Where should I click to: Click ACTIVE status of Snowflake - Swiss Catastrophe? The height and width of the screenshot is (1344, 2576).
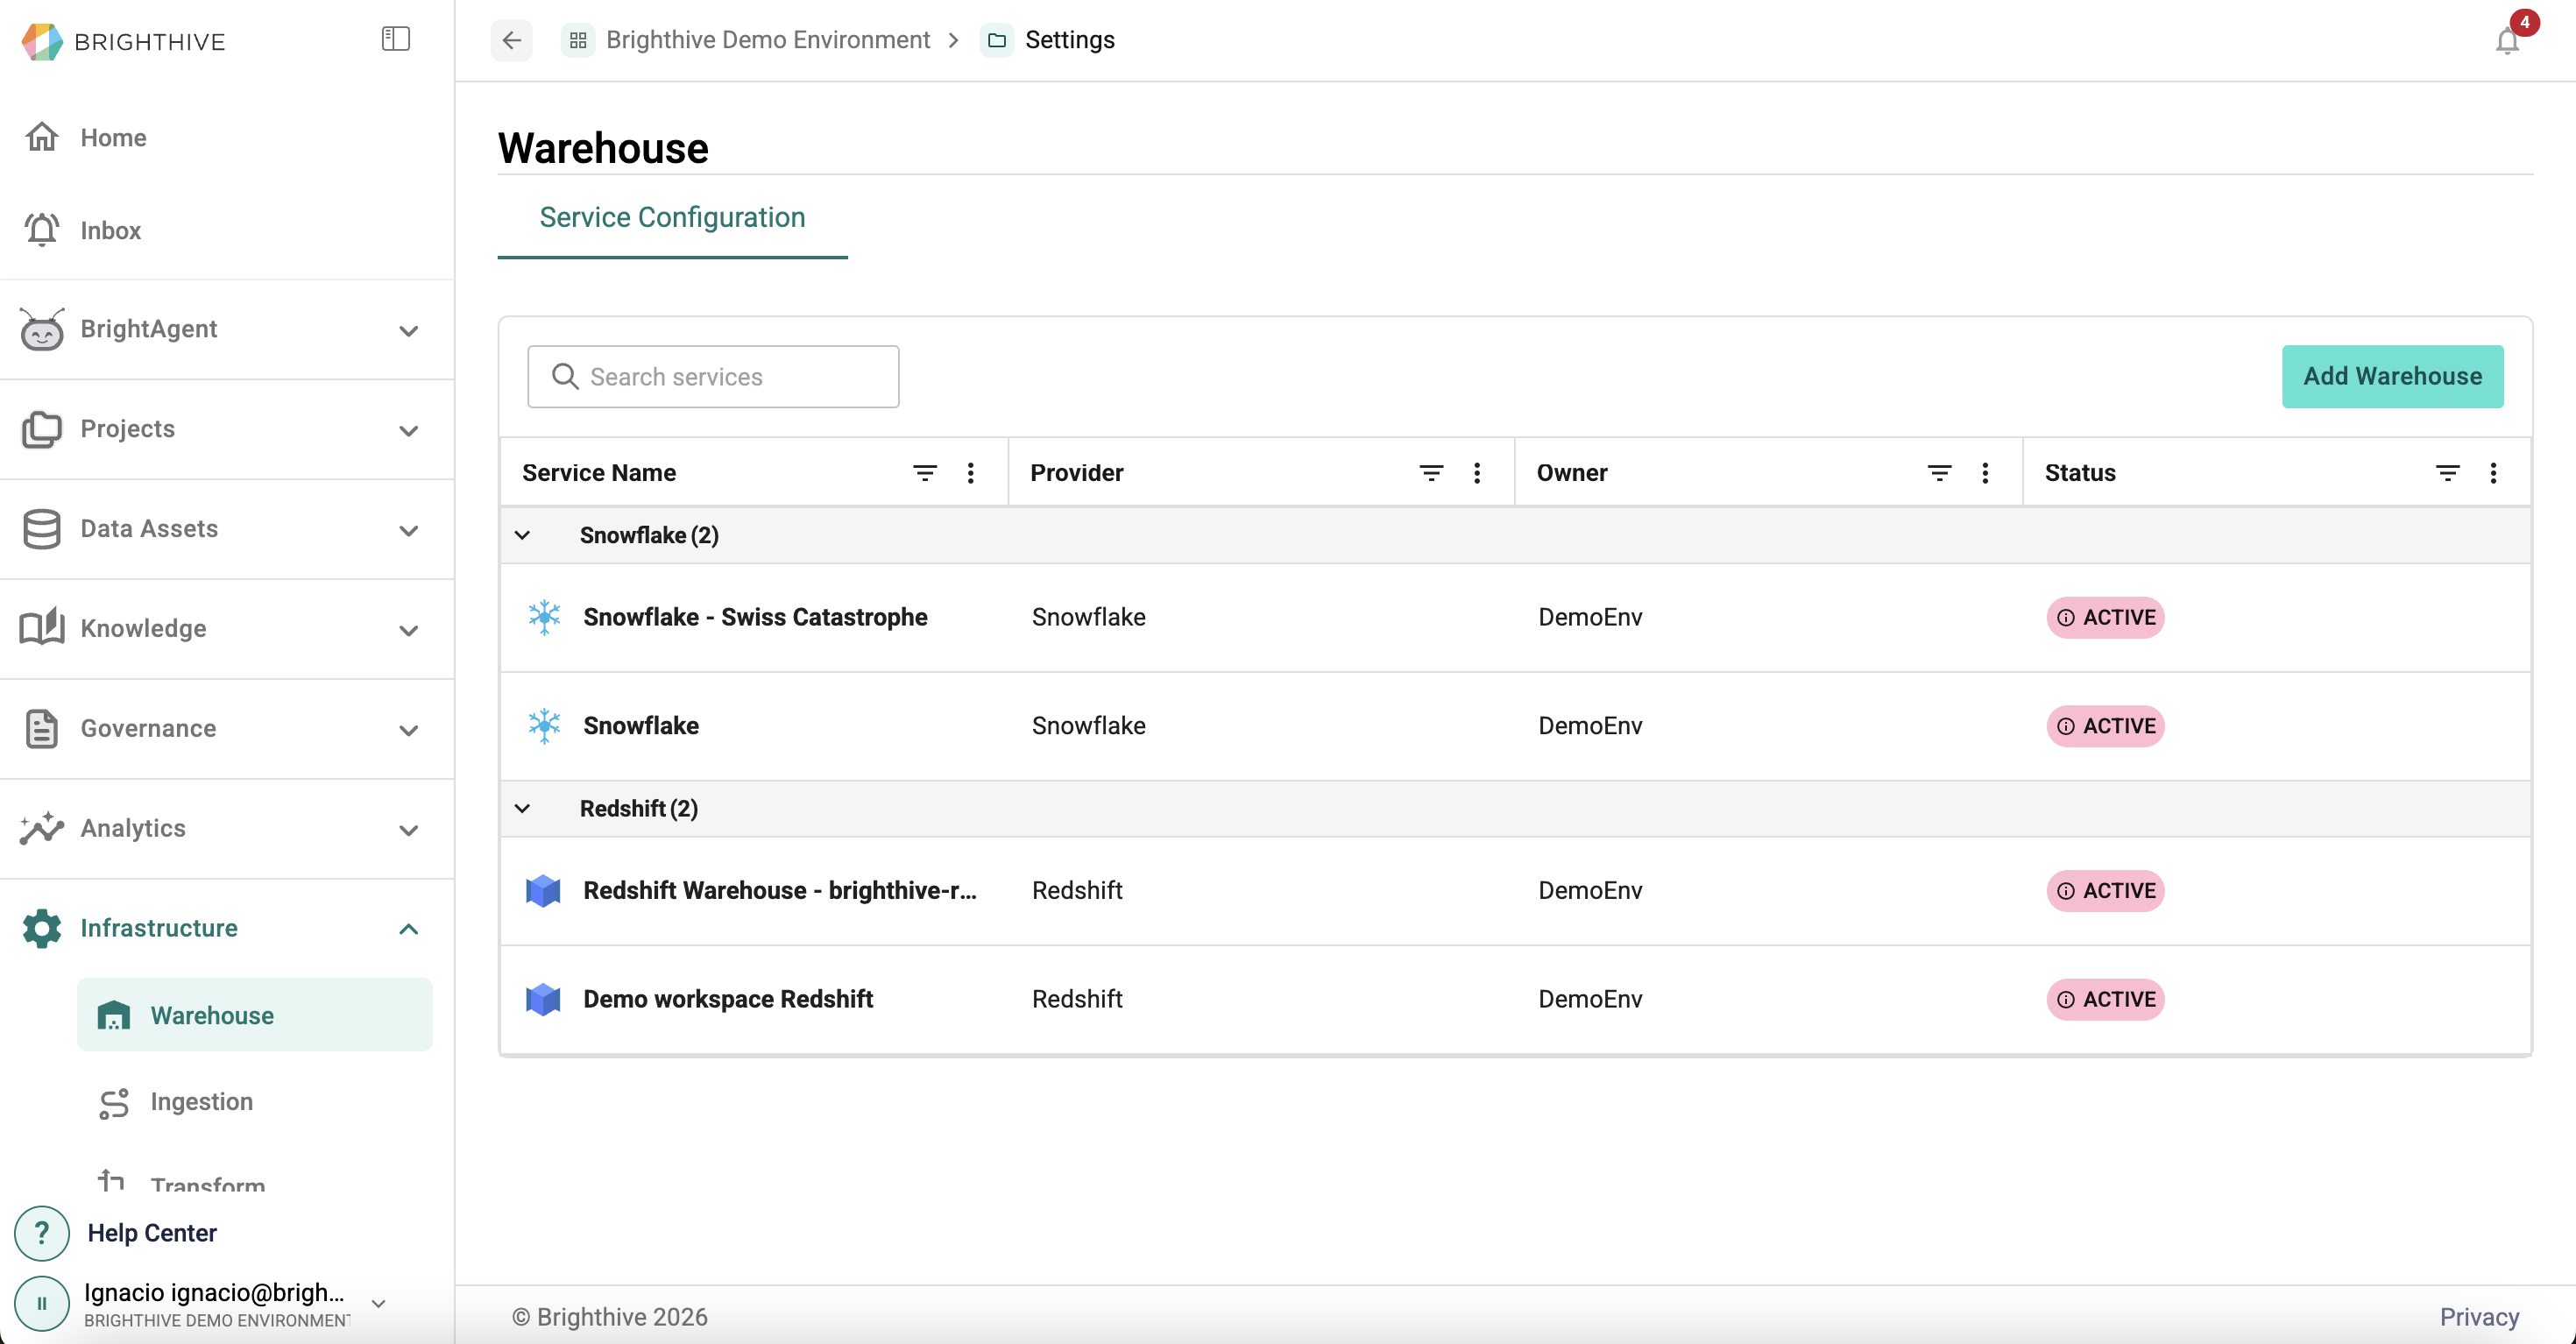(x=2105, y=617)
